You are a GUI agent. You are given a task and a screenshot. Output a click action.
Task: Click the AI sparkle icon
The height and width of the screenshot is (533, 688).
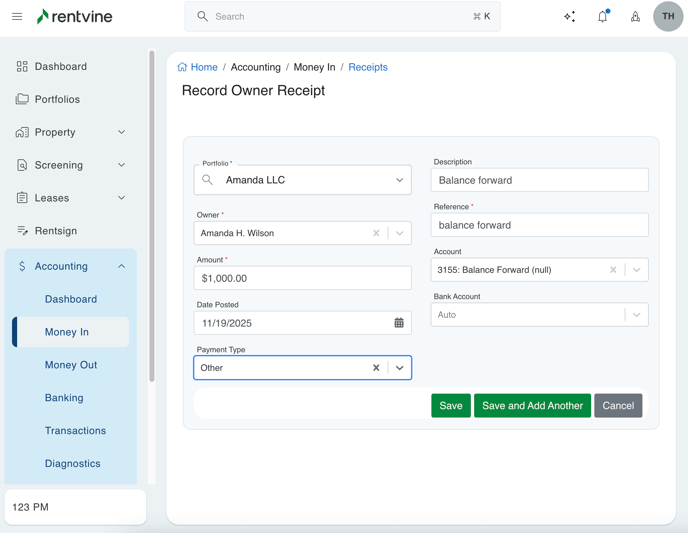click(569, 17)
